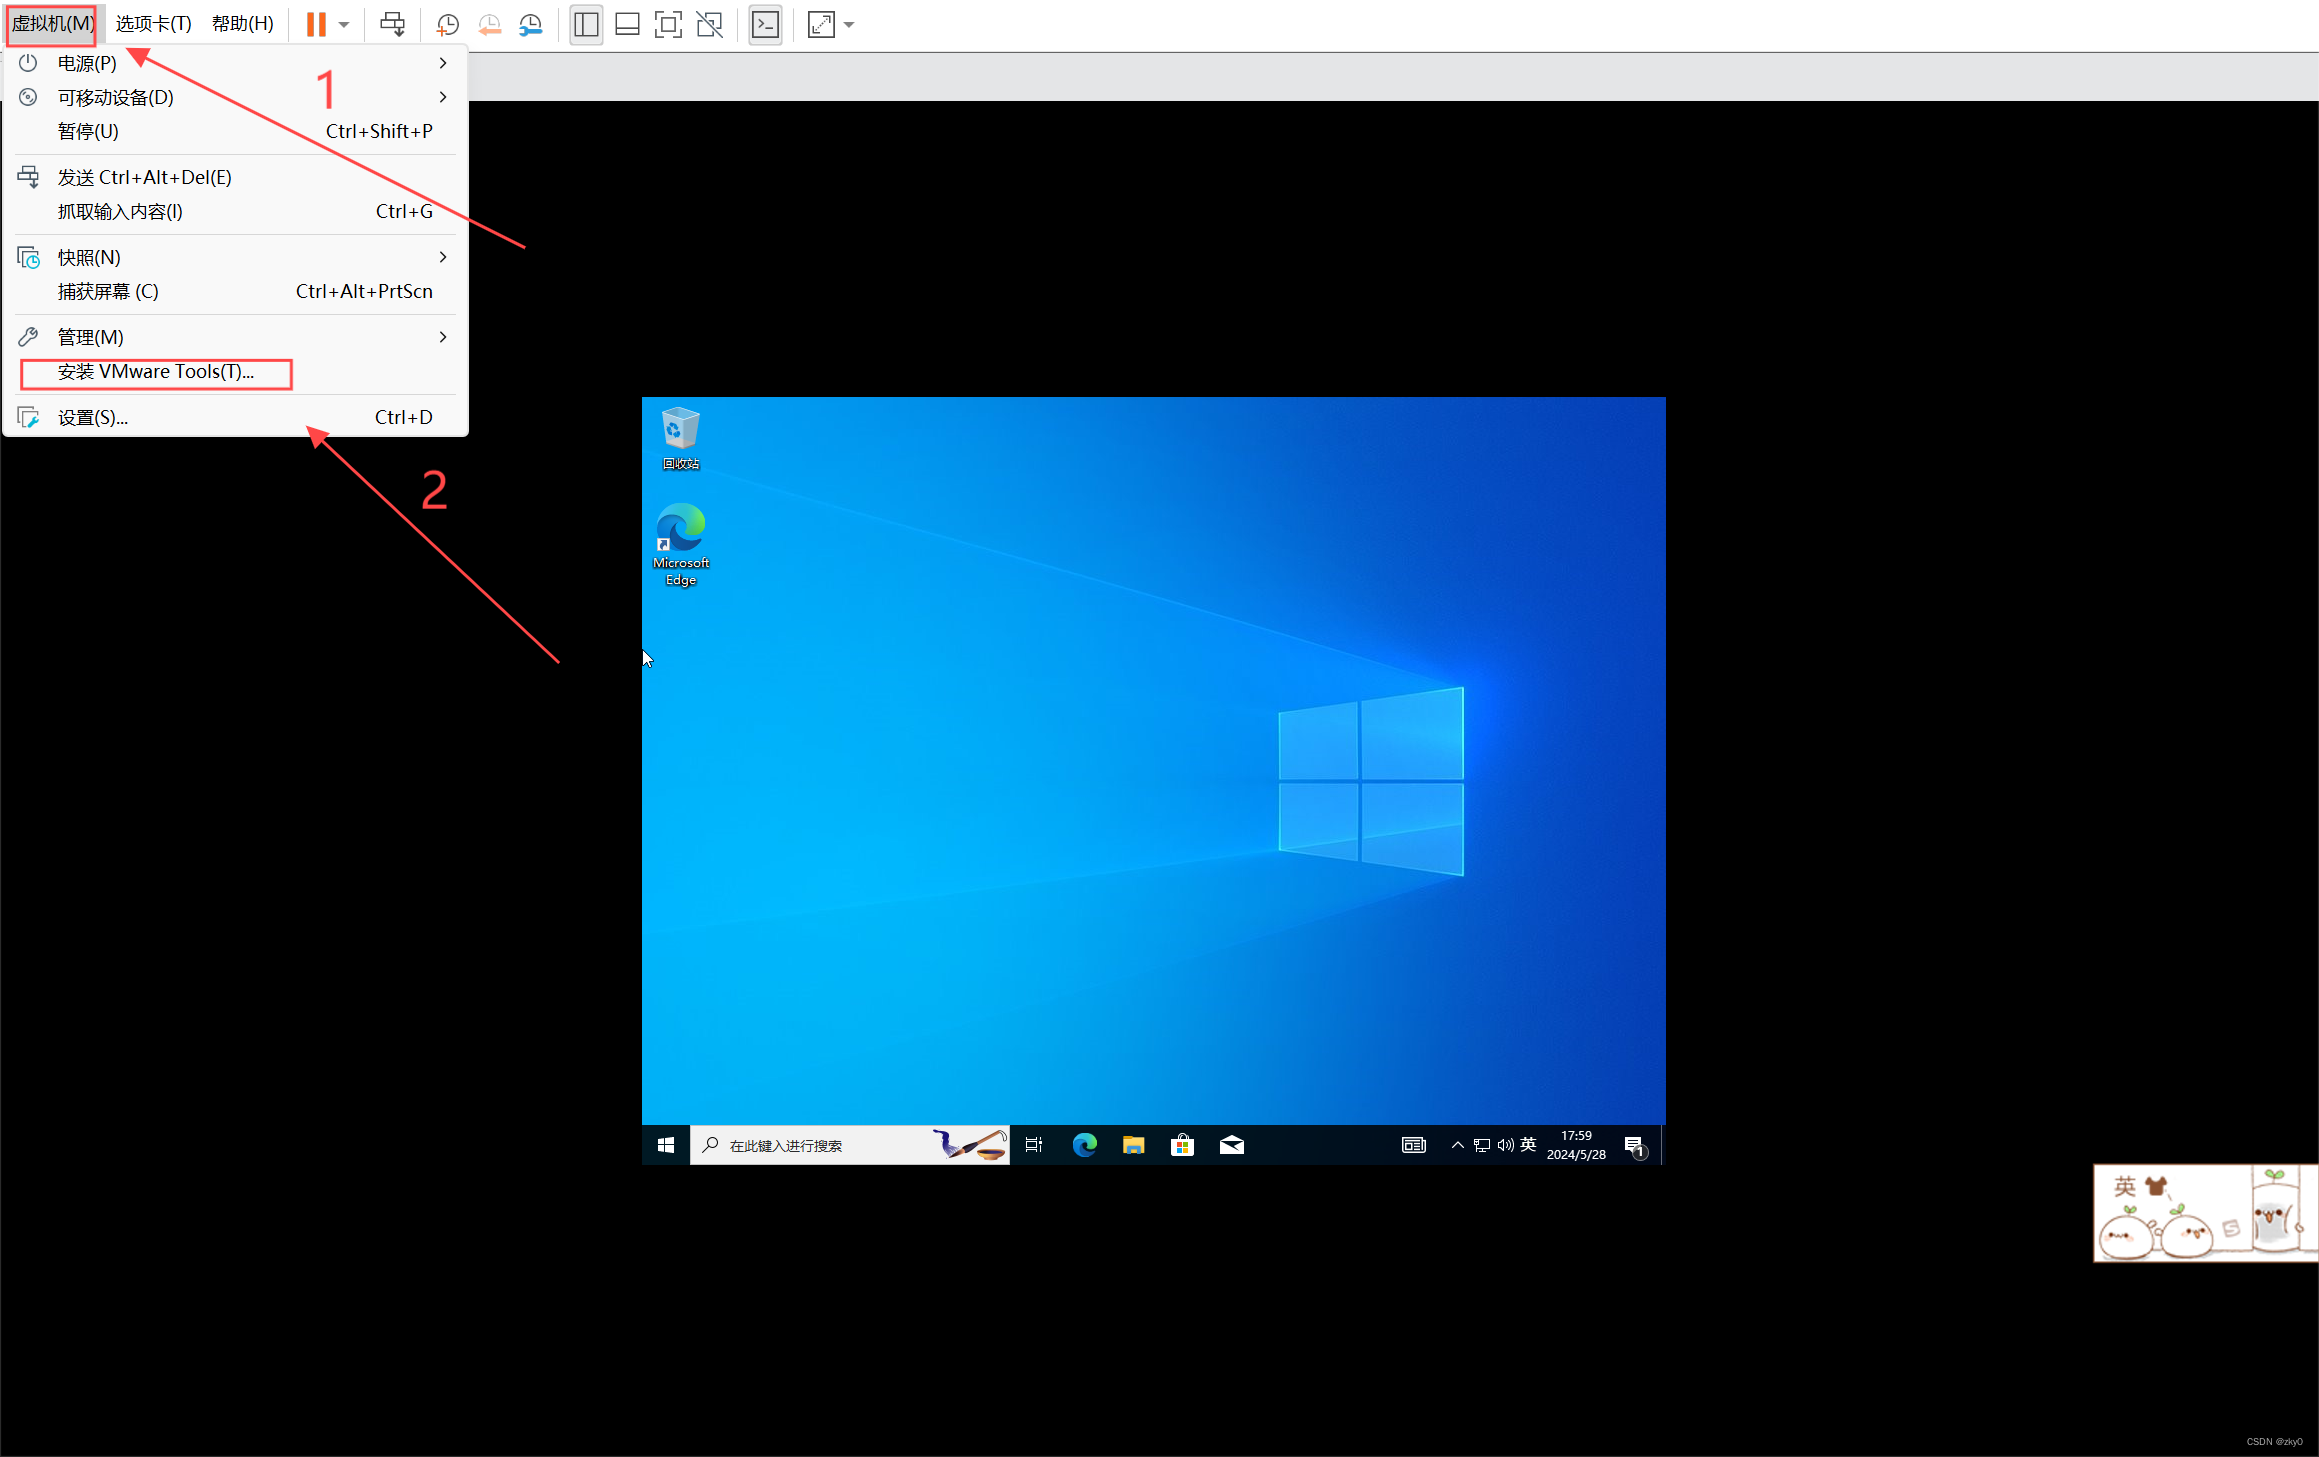Viewport: 2319px width, 1457px height.
Task: Open Recycle Bin on guest desktop
Action: 680,437
